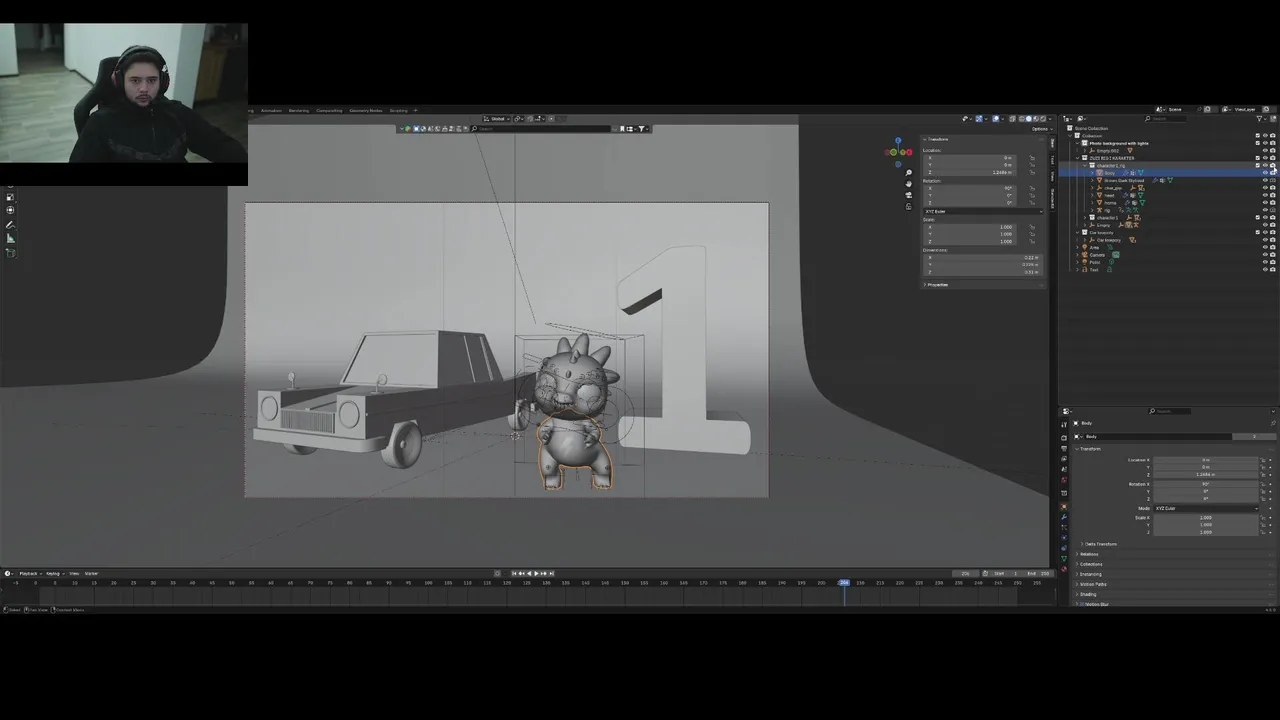Open the View Layer properties tab
1280x720 pixels.
pos(1064,459)
